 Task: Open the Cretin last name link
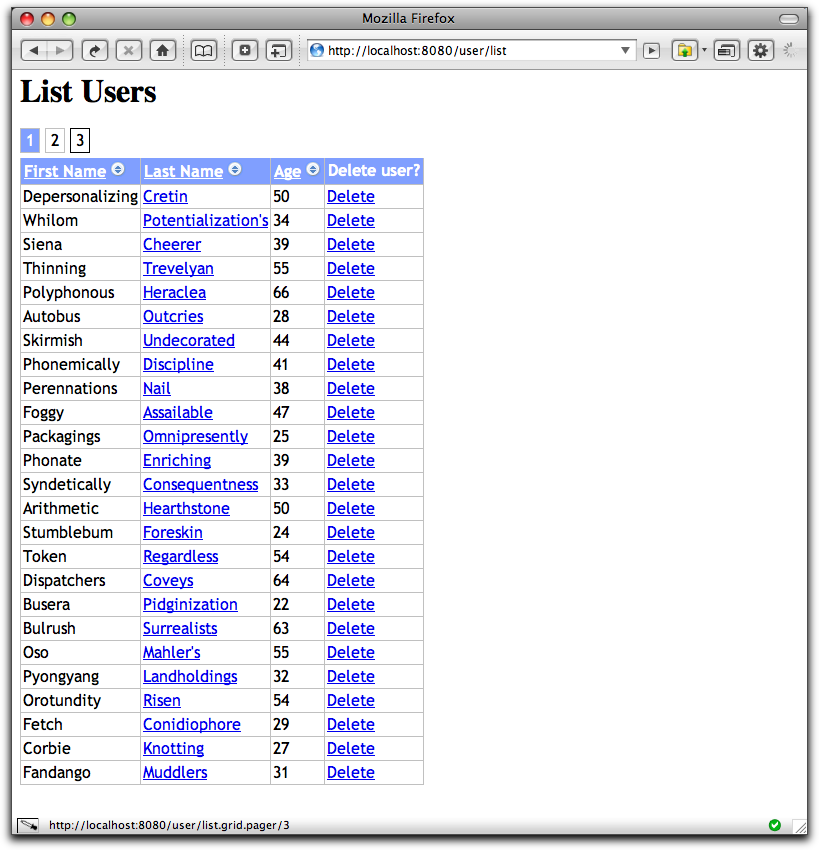coord(165,196)
